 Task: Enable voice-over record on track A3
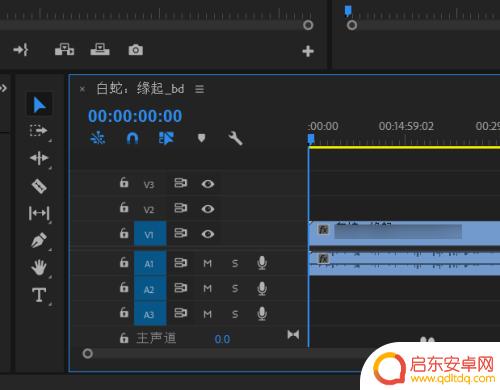[262, 313]
